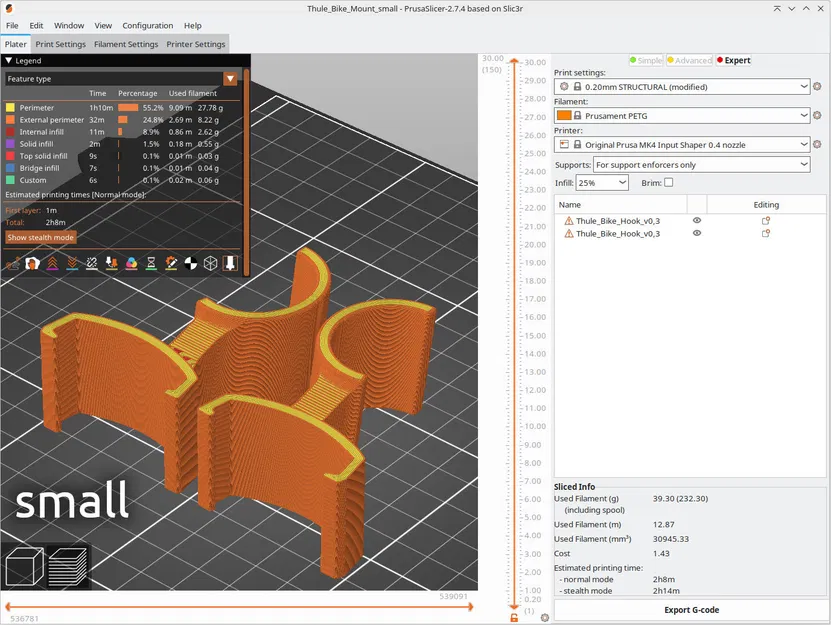Toggle the center of gravity marker icon
This screenshot has width=831, height=625.
[x=191, y=263]
